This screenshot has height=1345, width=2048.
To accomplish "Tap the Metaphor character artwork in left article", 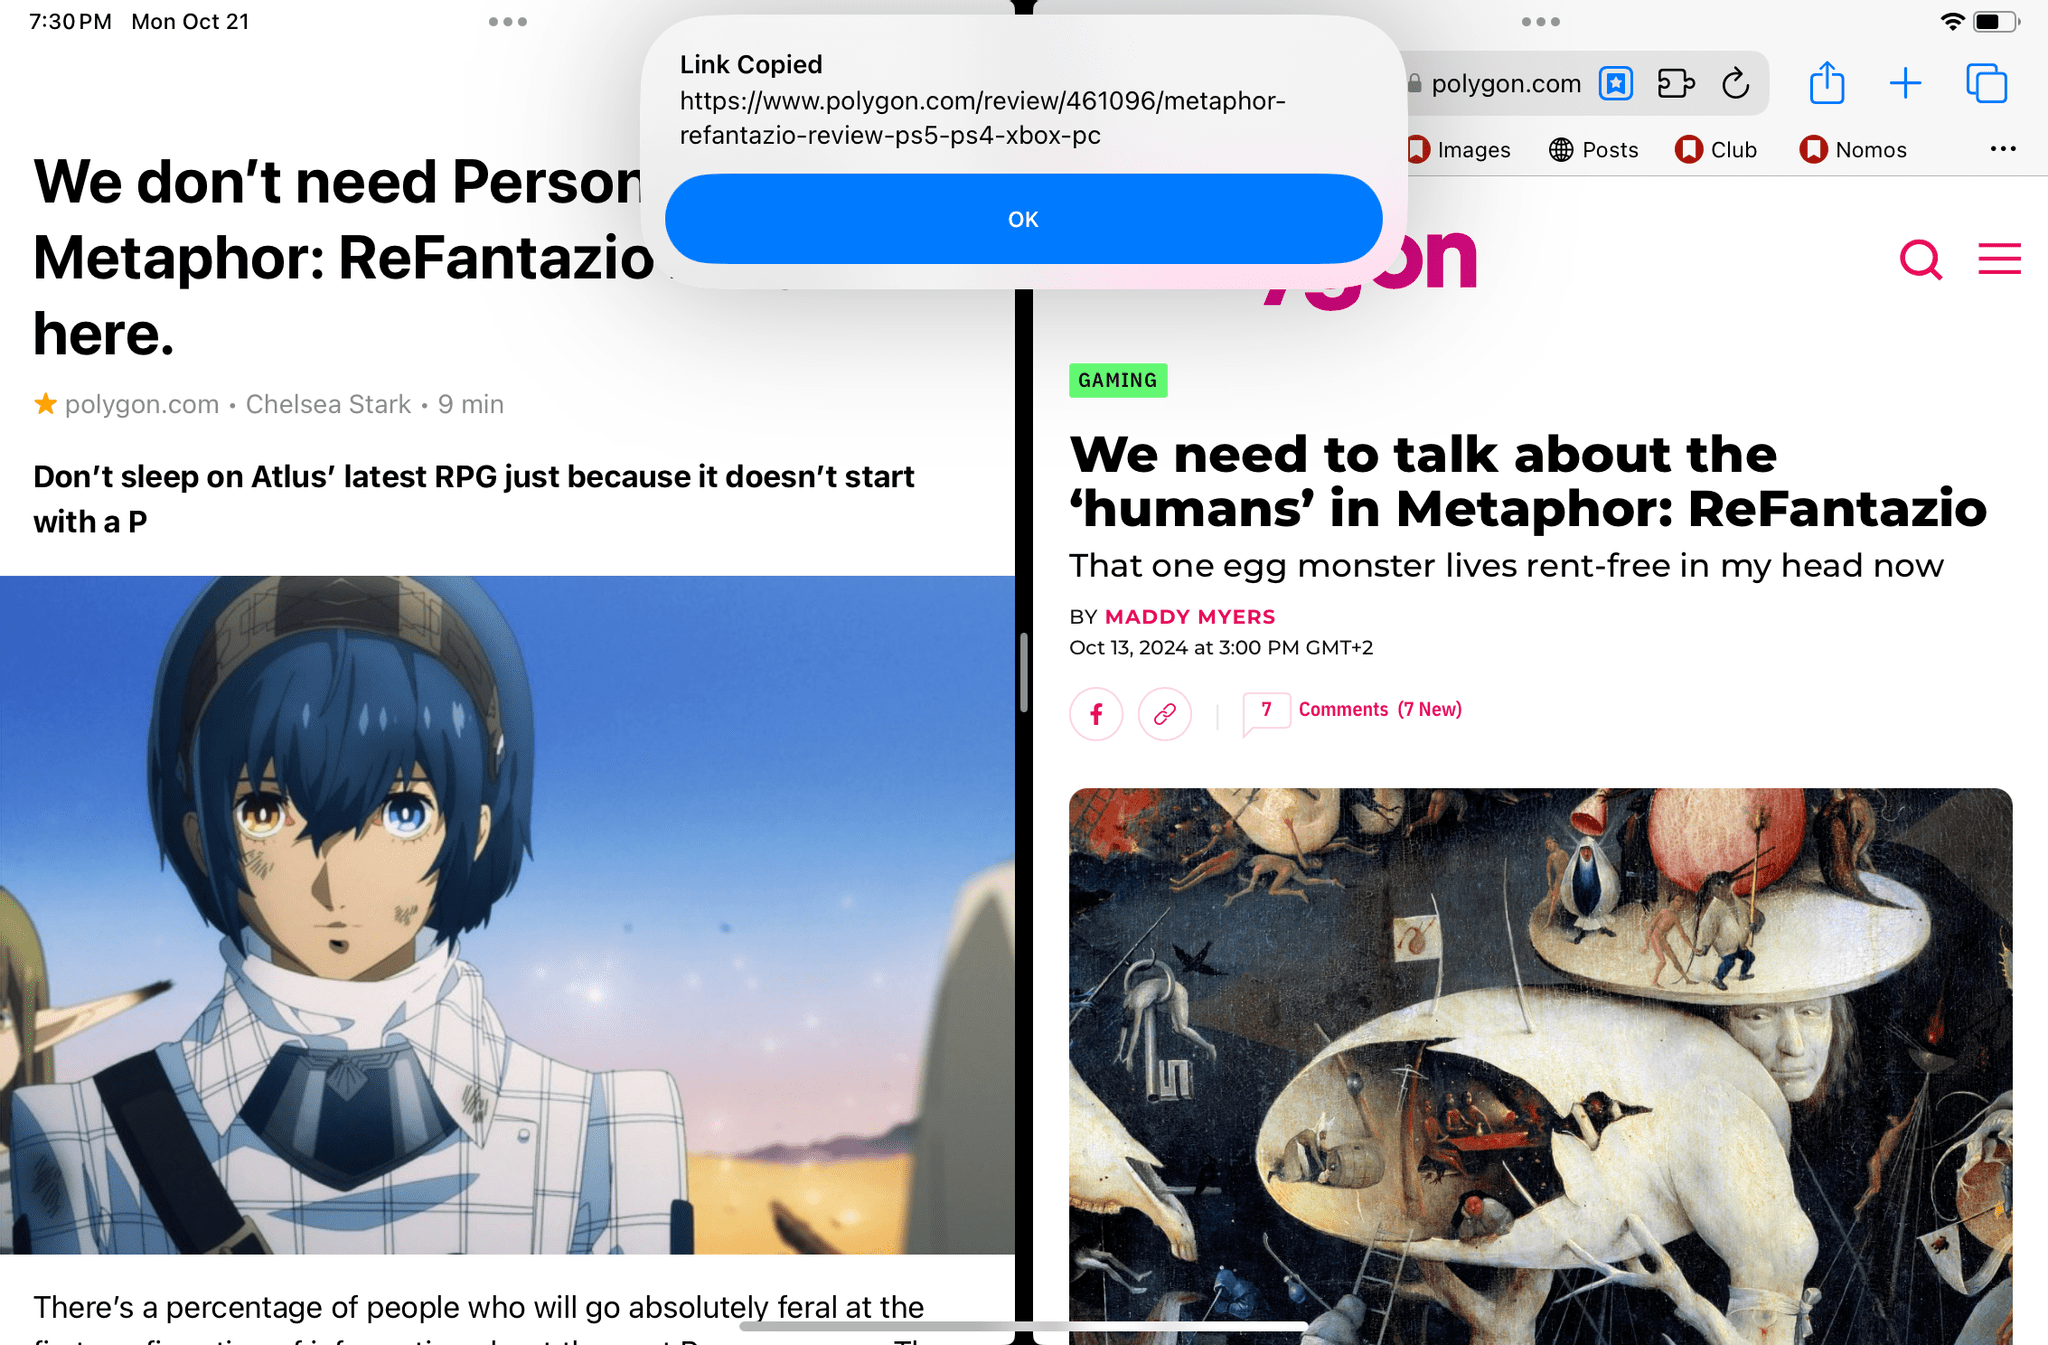I will [507, 915].
